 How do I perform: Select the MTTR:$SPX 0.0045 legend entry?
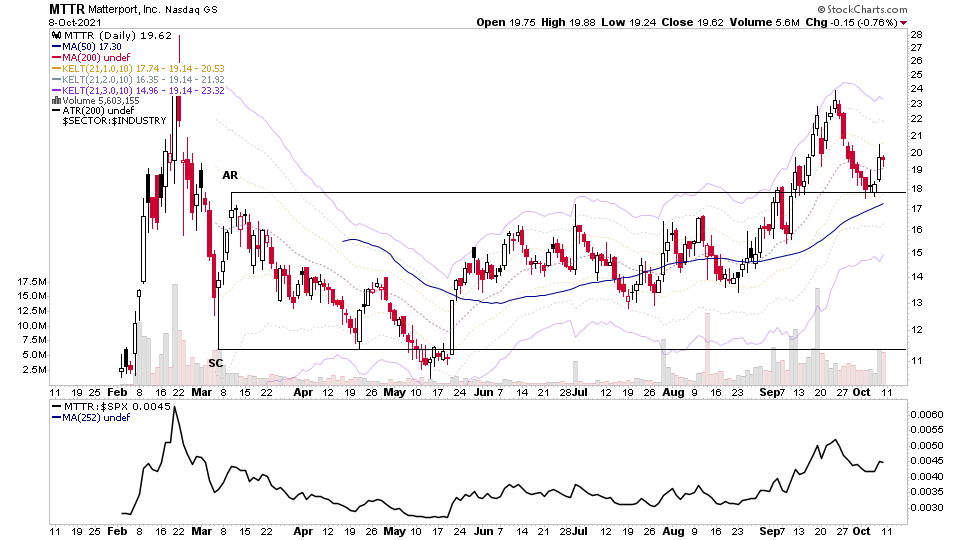(112, 407)
